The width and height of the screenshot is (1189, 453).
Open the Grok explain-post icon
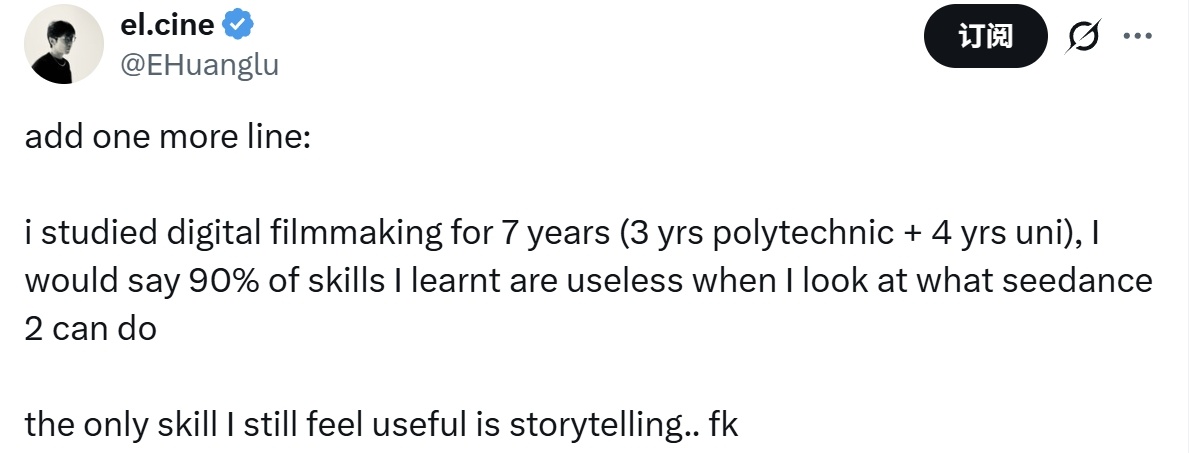tap(1084, 38)
